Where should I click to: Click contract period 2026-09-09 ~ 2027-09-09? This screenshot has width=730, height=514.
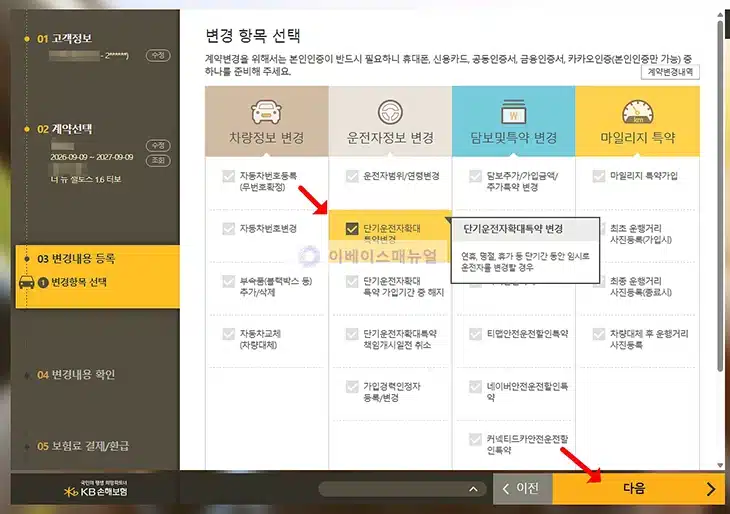[x=92, y=157]
